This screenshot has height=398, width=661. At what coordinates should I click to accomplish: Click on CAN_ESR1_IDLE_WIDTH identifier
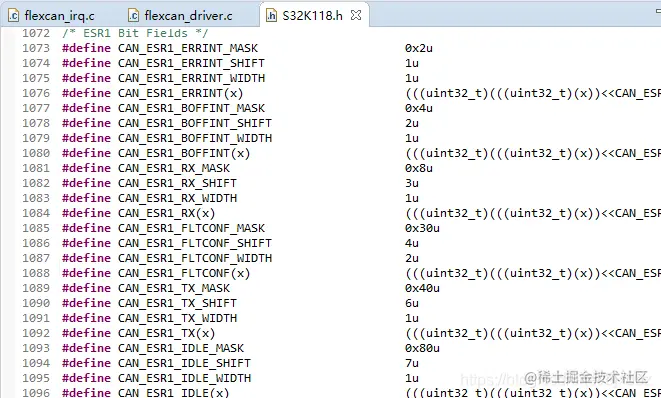pyautogui.click(x=184, y=378)
